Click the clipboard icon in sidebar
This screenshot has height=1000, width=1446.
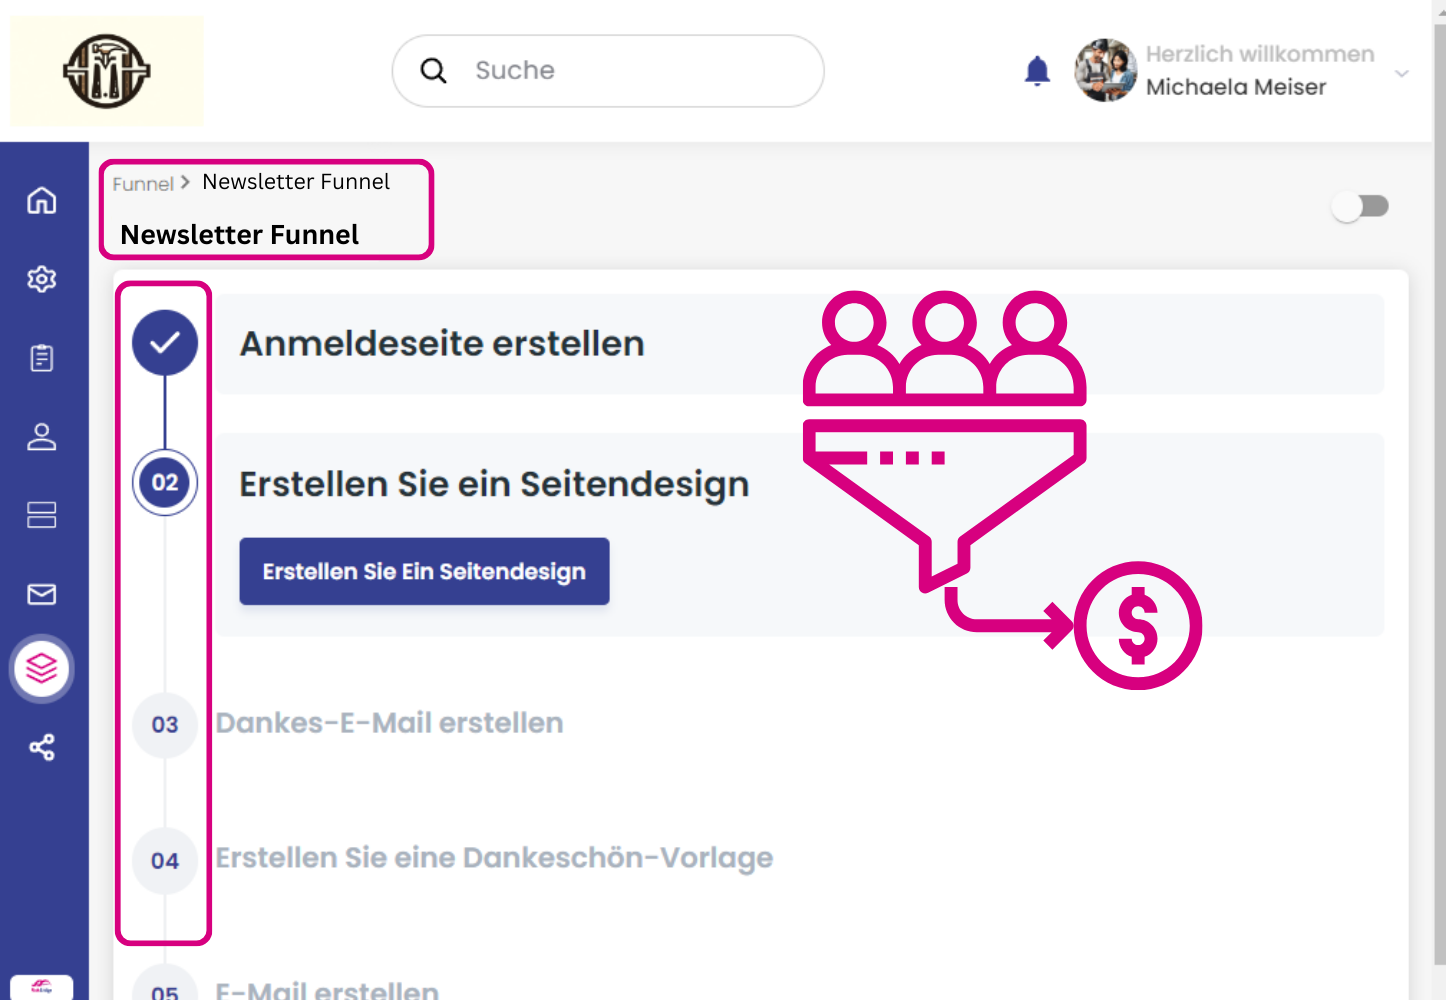point(42,358)
